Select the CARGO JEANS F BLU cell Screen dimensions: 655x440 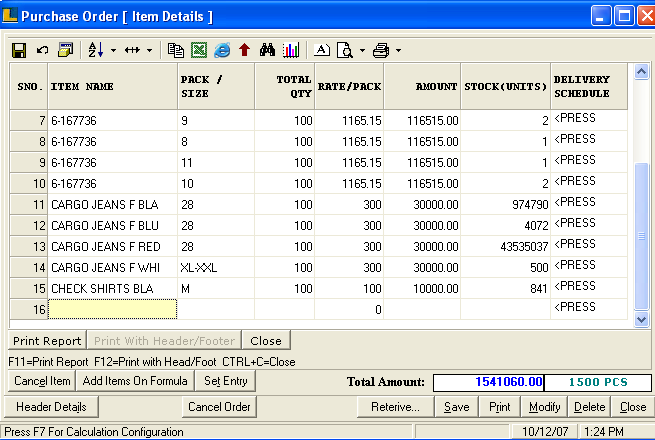point(112,225)
